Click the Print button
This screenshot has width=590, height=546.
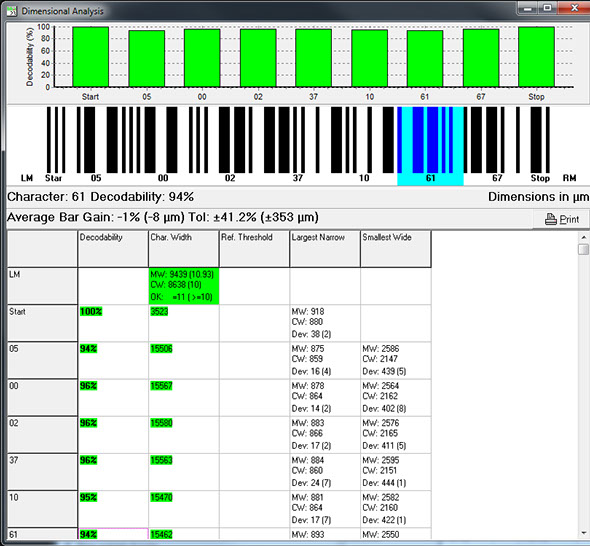click(561, 219)
